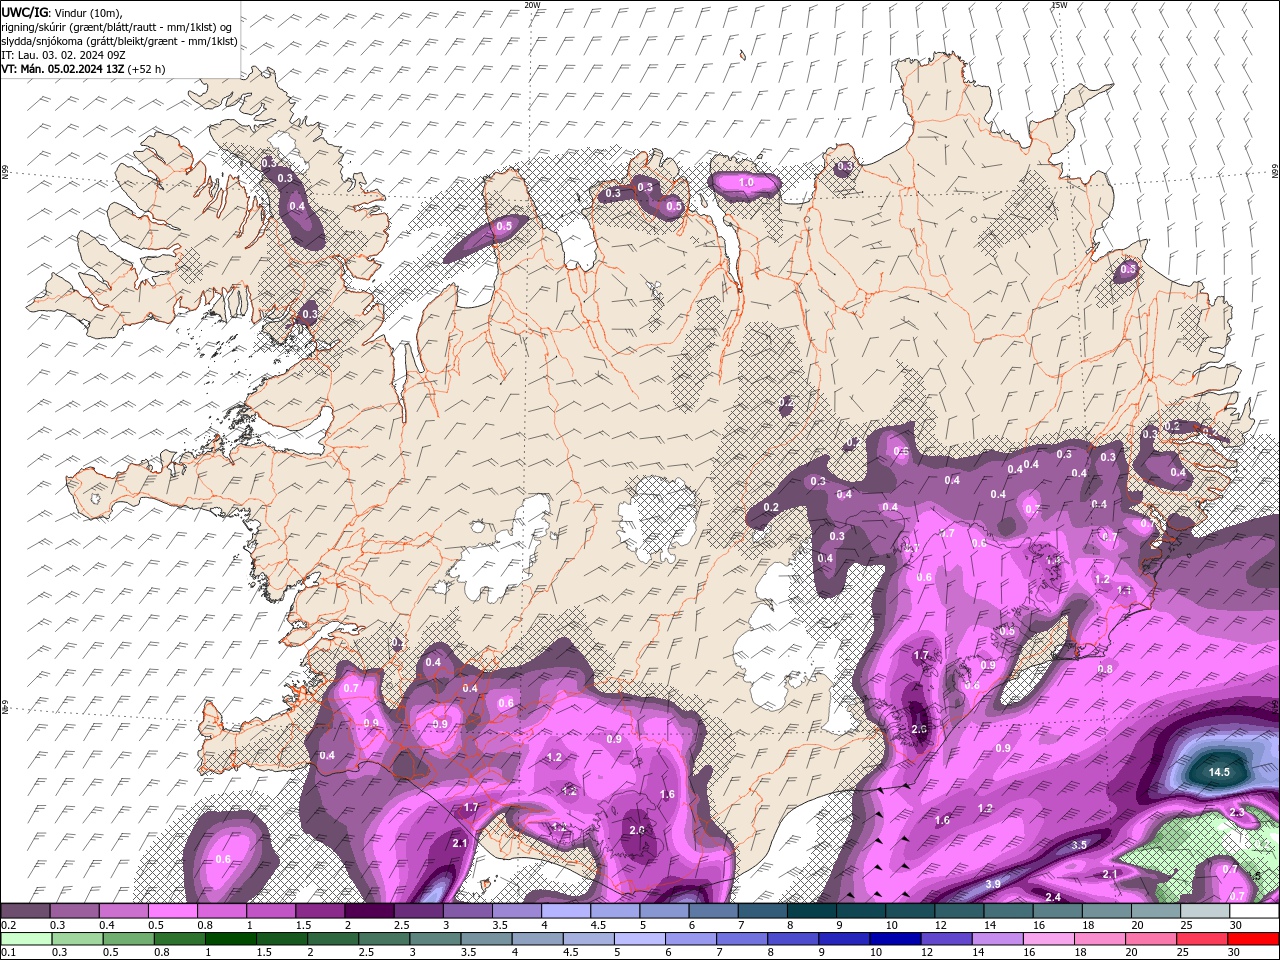This screenshot has width=1280, height=960.
Task: Click the 'UWC/IG: Vindur (10m)' title text
Action: [62, 12]
